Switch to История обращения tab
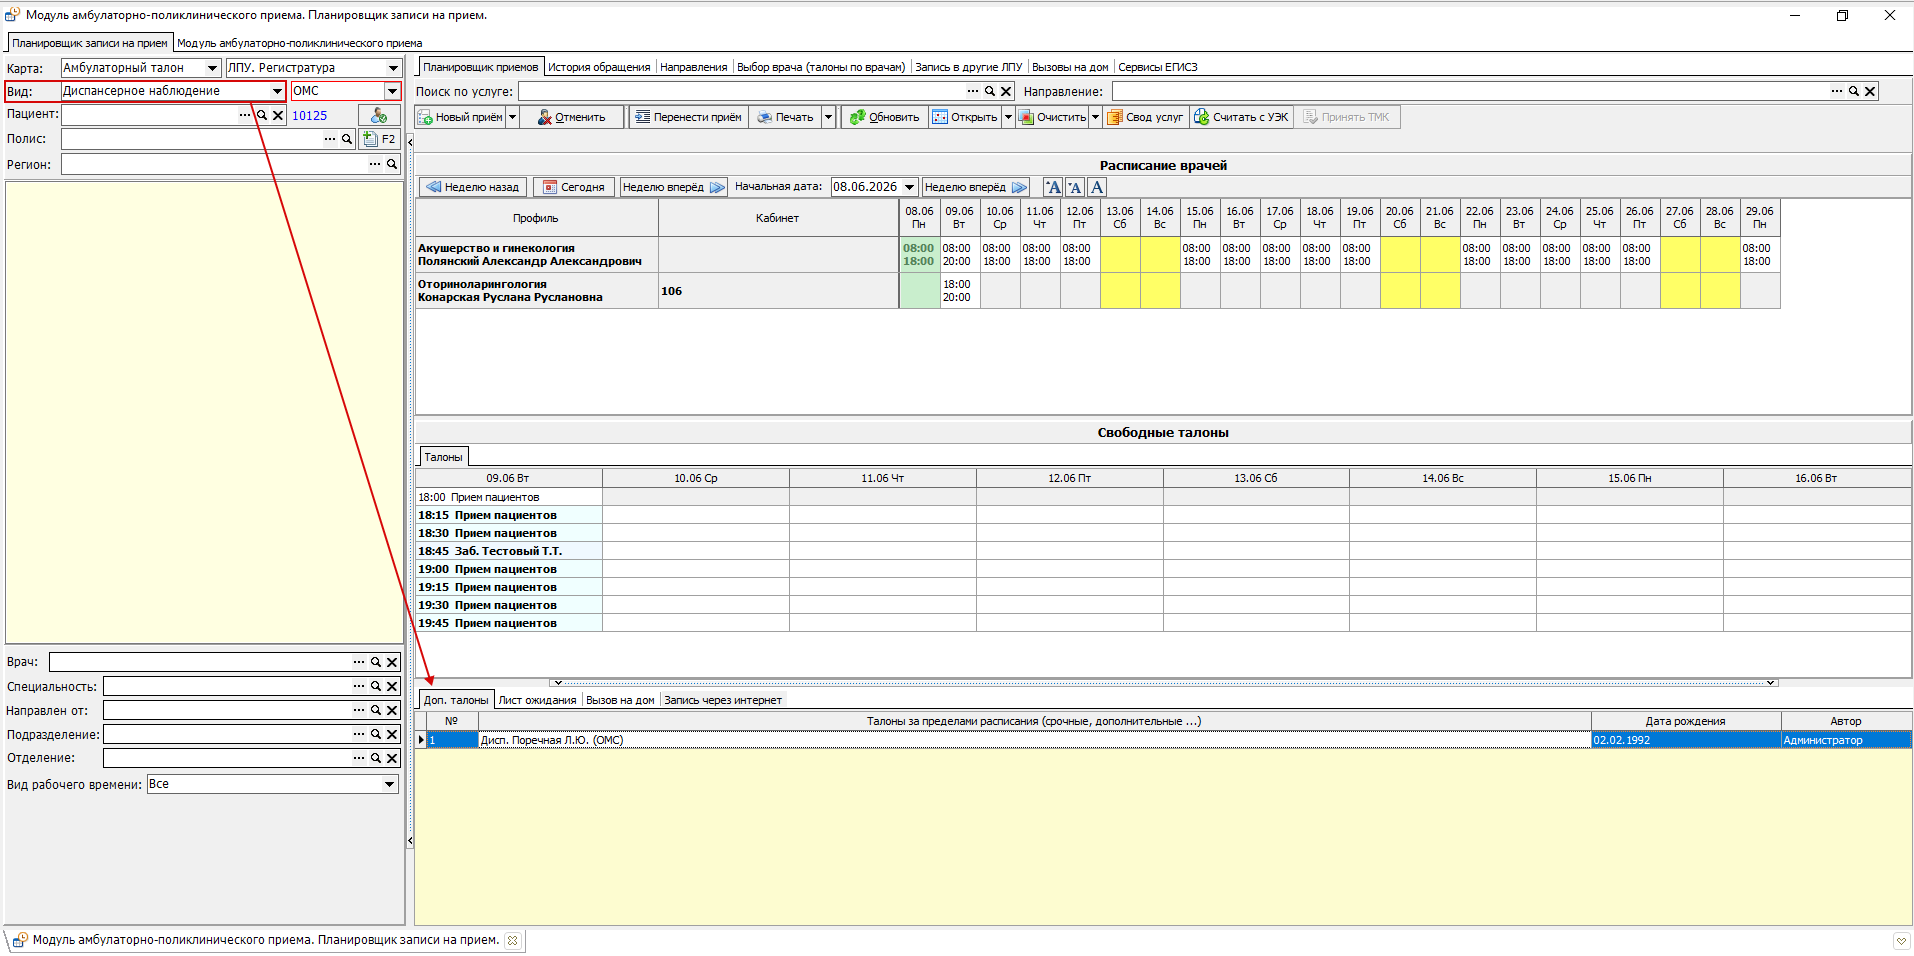This screenshot has width=1914, height=956. (x=599, y=67)
